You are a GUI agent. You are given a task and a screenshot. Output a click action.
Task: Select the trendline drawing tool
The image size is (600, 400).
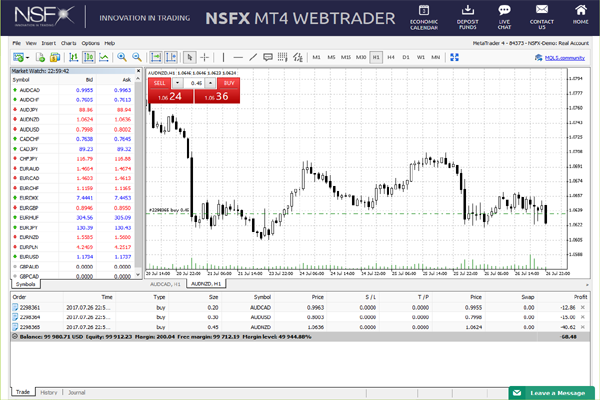[x=253, y=57]
